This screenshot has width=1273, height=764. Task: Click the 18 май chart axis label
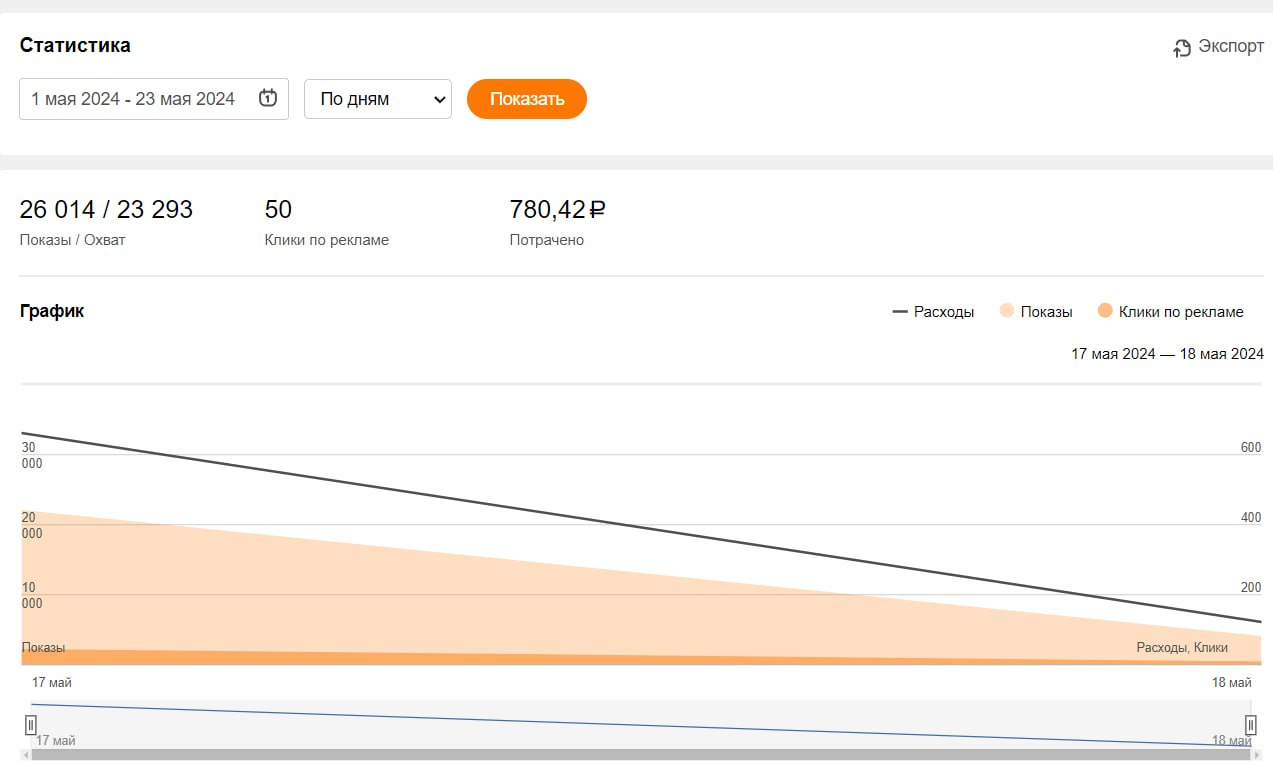click(1231, 683)
